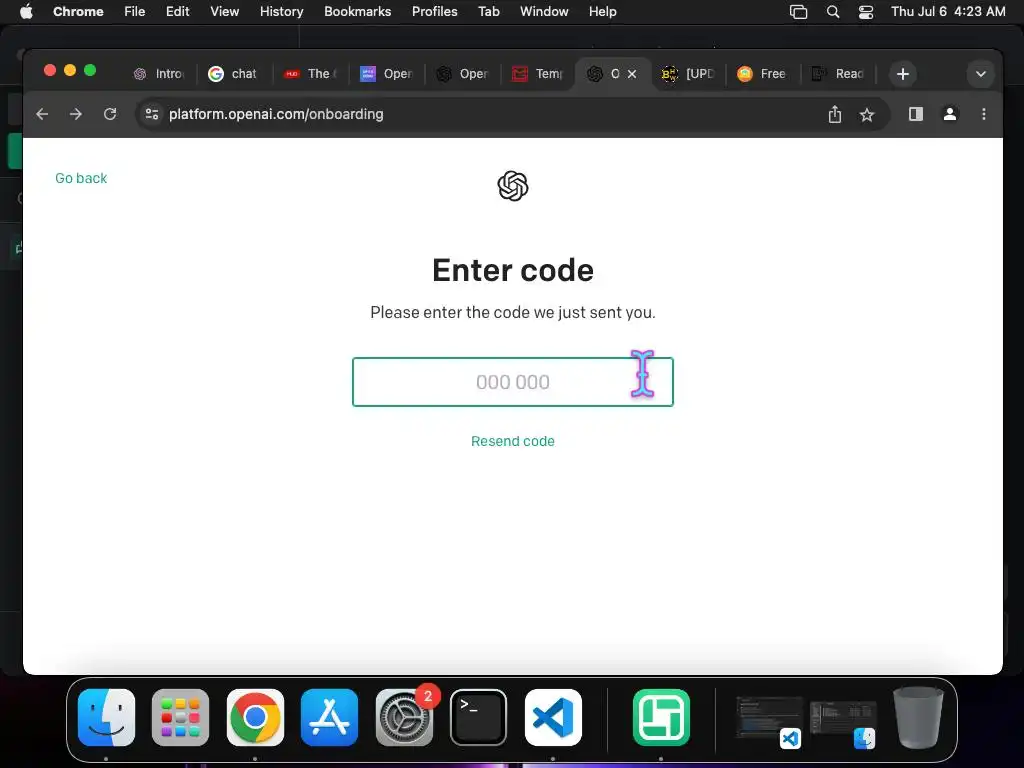Open the Bookmarks menu
Screen dimensions: 1024x768
click(357, 11)
